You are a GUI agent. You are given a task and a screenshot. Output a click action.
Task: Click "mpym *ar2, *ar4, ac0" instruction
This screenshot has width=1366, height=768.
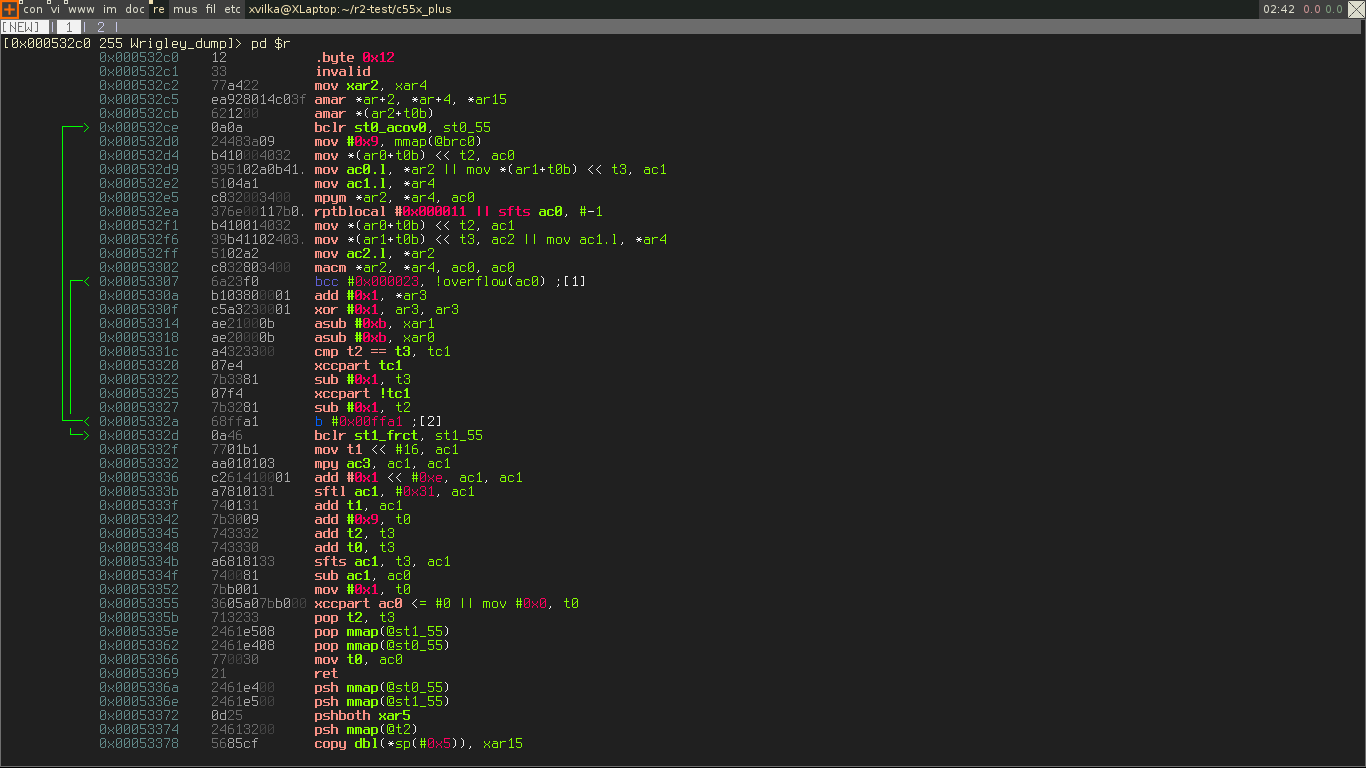click(395, 197)
